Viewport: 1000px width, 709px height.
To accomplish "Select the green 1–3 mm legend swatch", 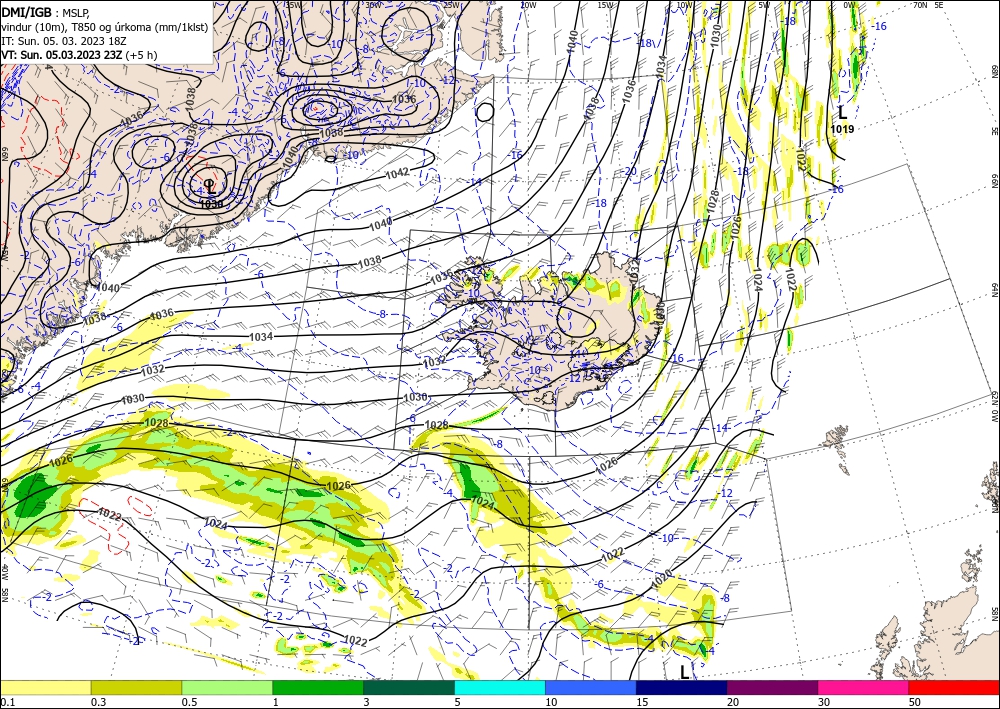I will click(318, 687).
